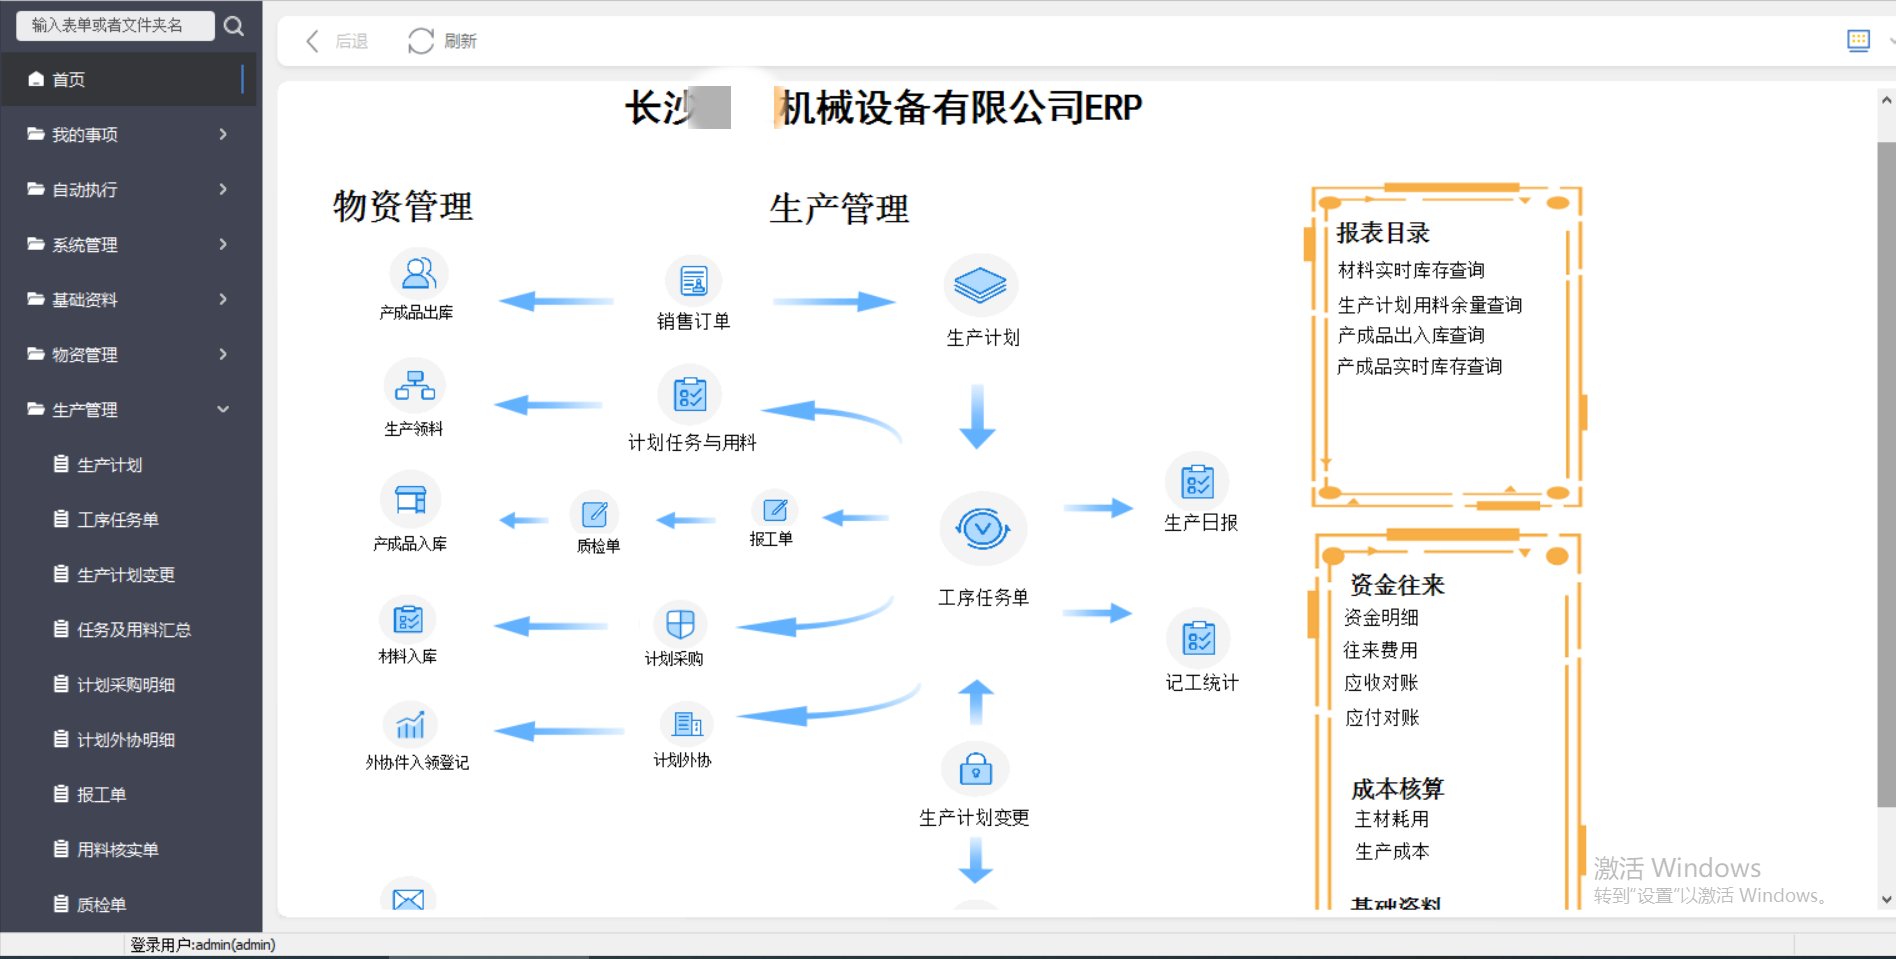Click the 产成品出库 user icon
This screenshot has width=1896, height=959.
[418, 274]
